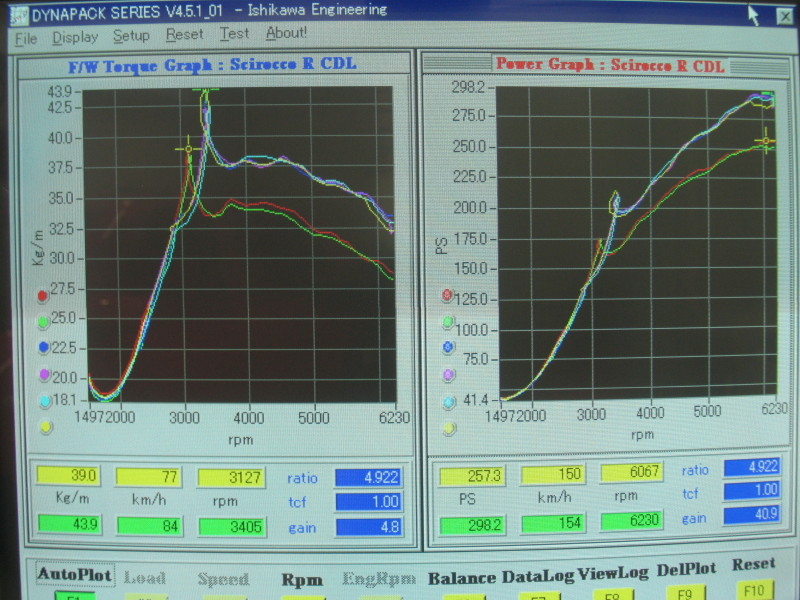The height and width of the screenshot is (600, 800).
Task: Click peak torque 43.9 field
Action: point(69,524)
